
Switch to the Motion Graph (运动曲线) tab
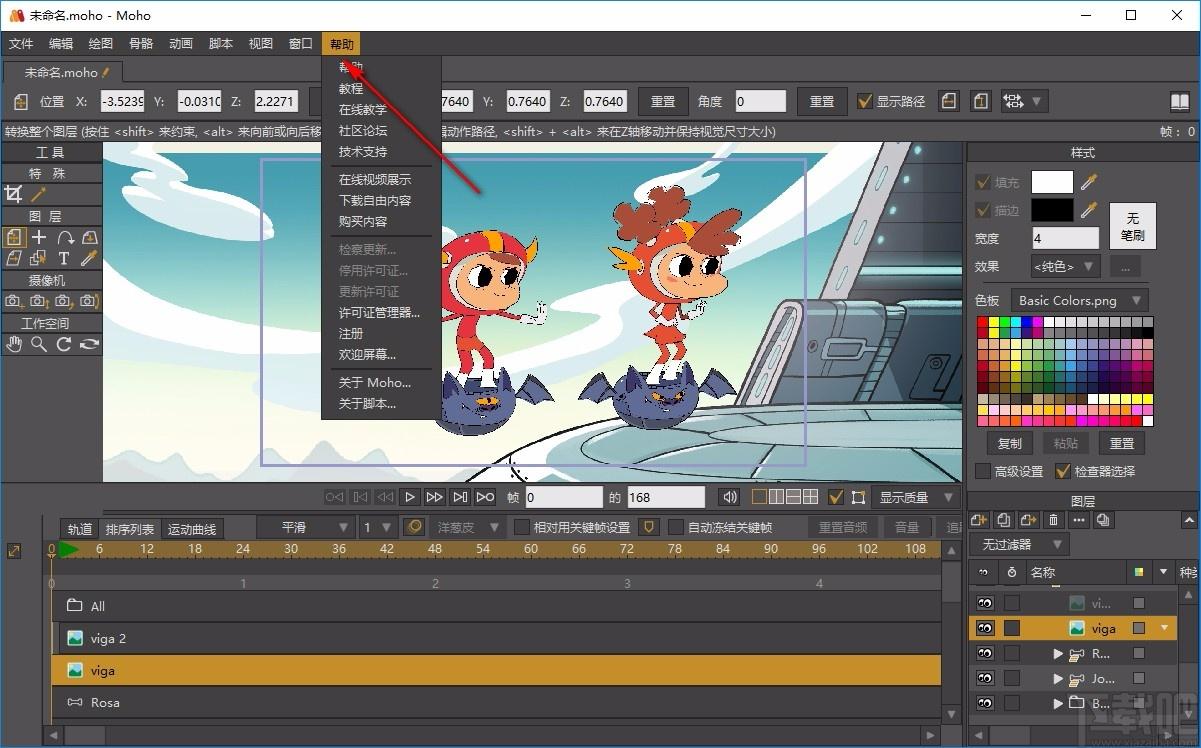click(192, 529)
